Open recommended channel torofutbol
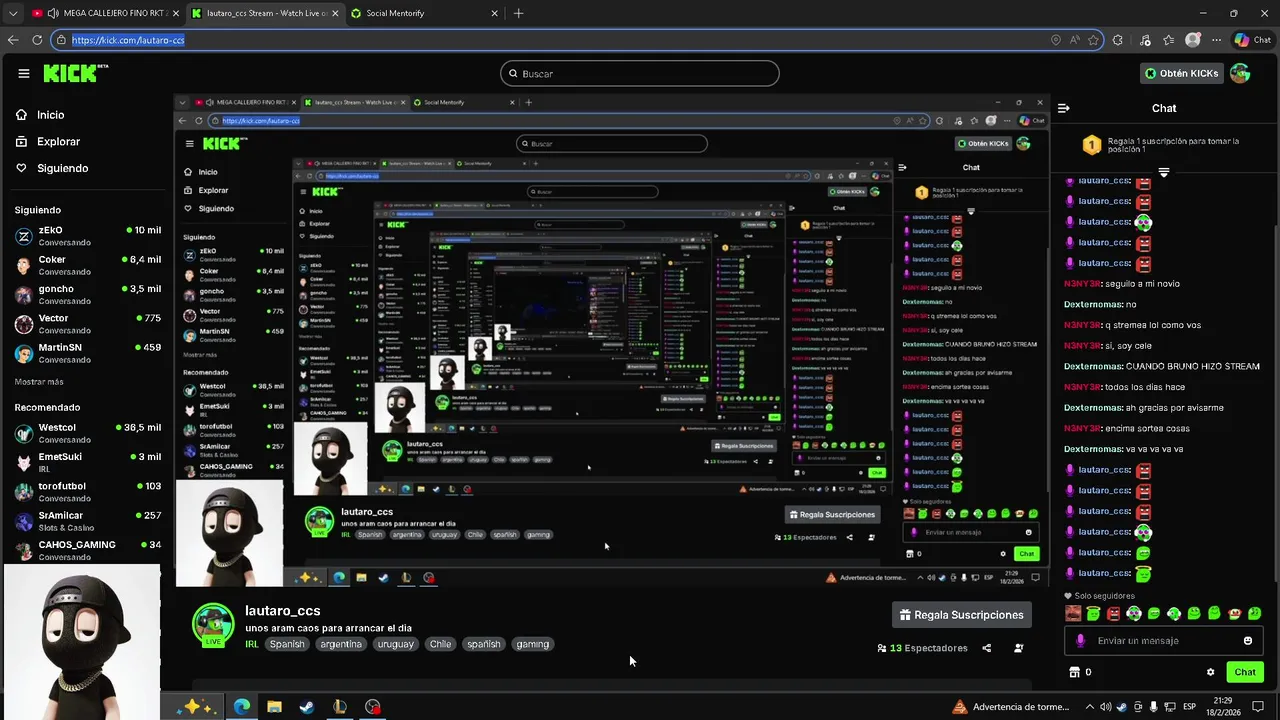The height and width of the screenshot is (720, 1280). 87,491
